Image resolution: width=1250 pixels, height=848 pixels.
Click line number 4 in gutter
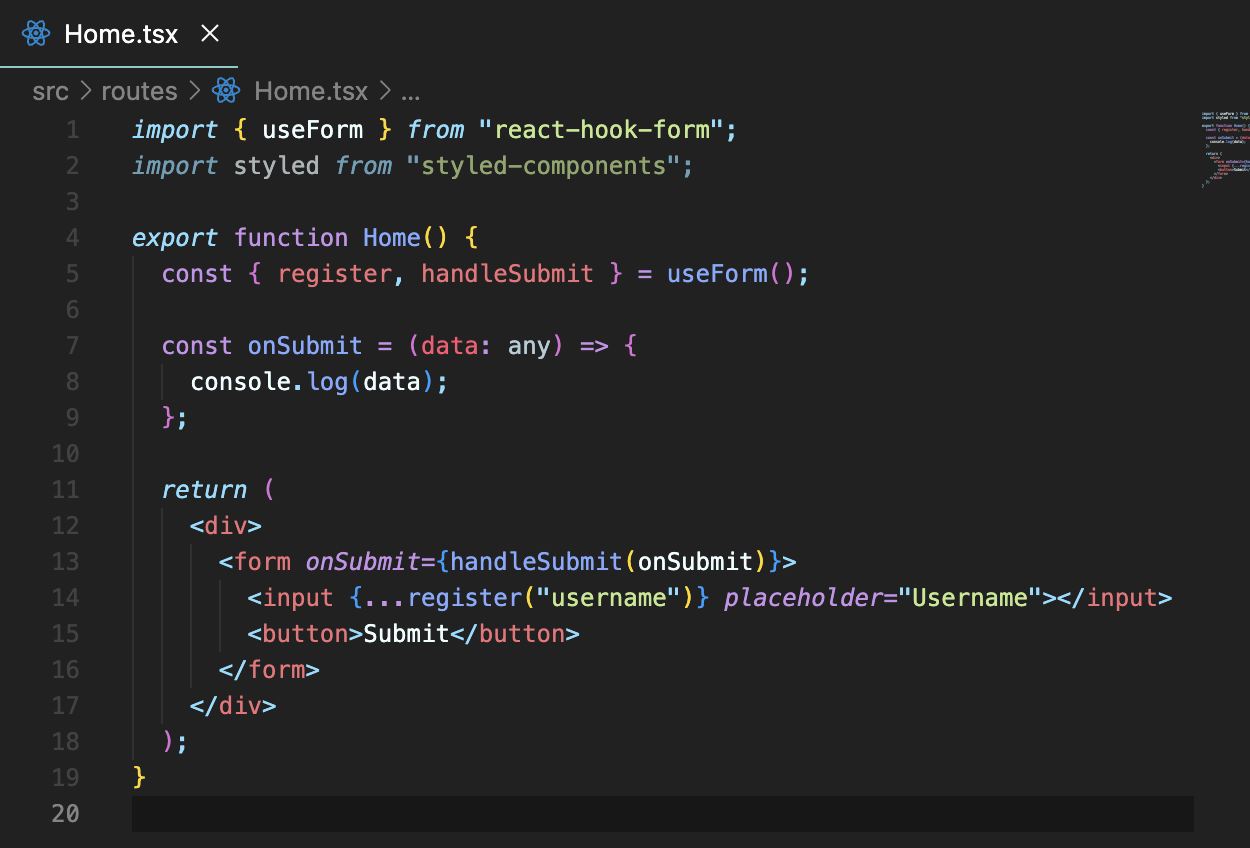click(72, 238)
